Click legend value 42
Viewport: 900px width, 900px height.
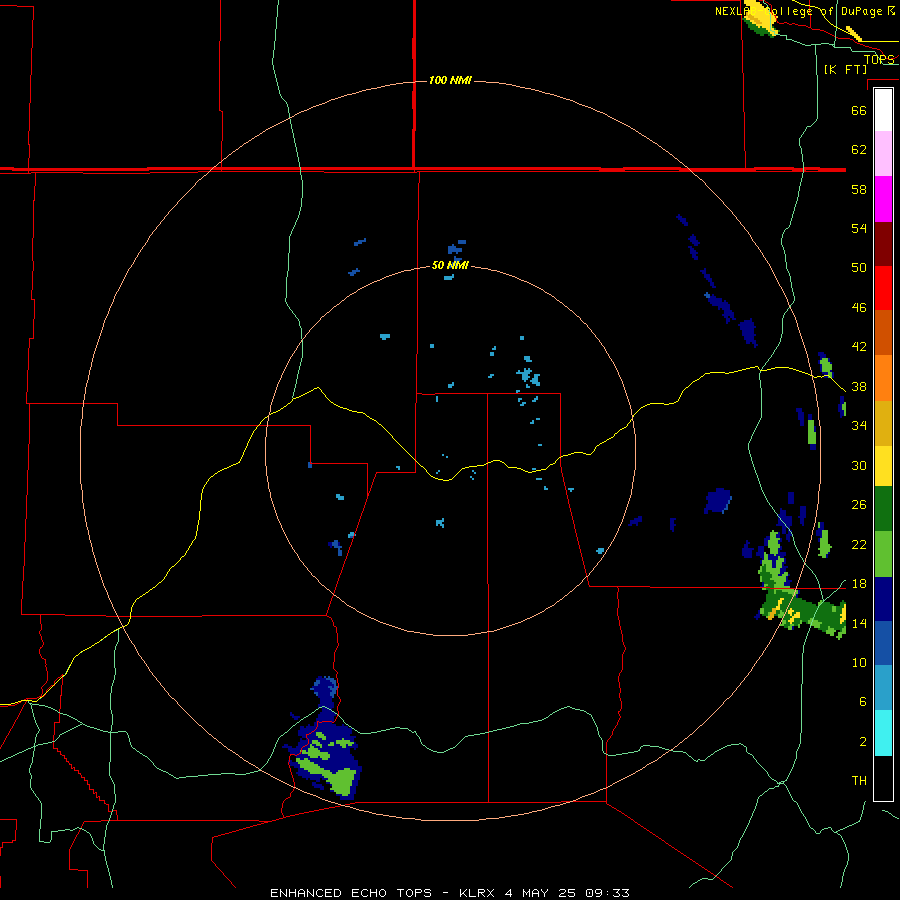(859, 347)
